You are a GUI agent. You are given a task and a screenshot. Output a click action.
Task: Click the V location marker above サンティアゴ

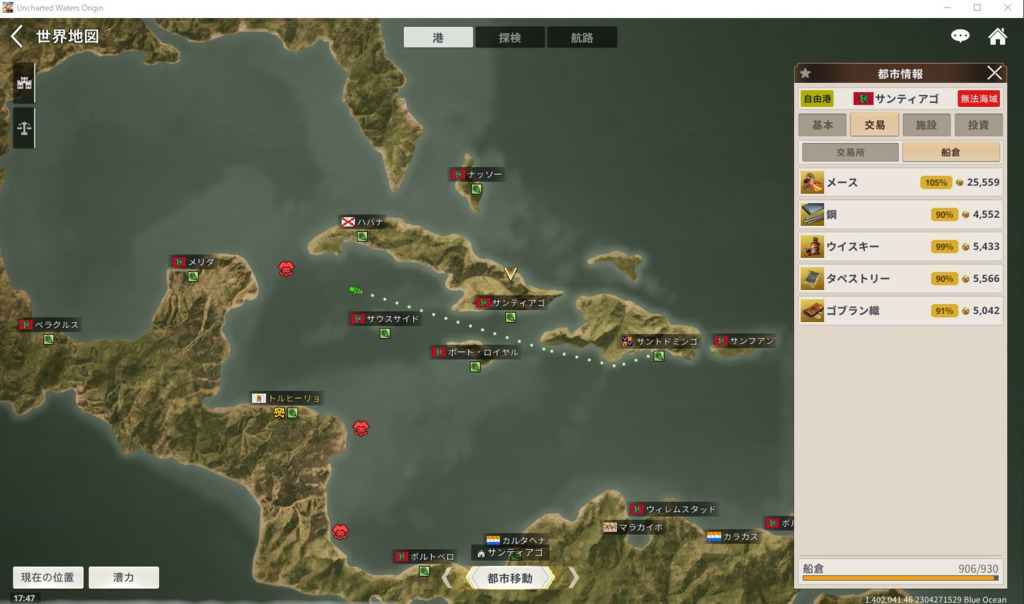(x=511, y=274)
